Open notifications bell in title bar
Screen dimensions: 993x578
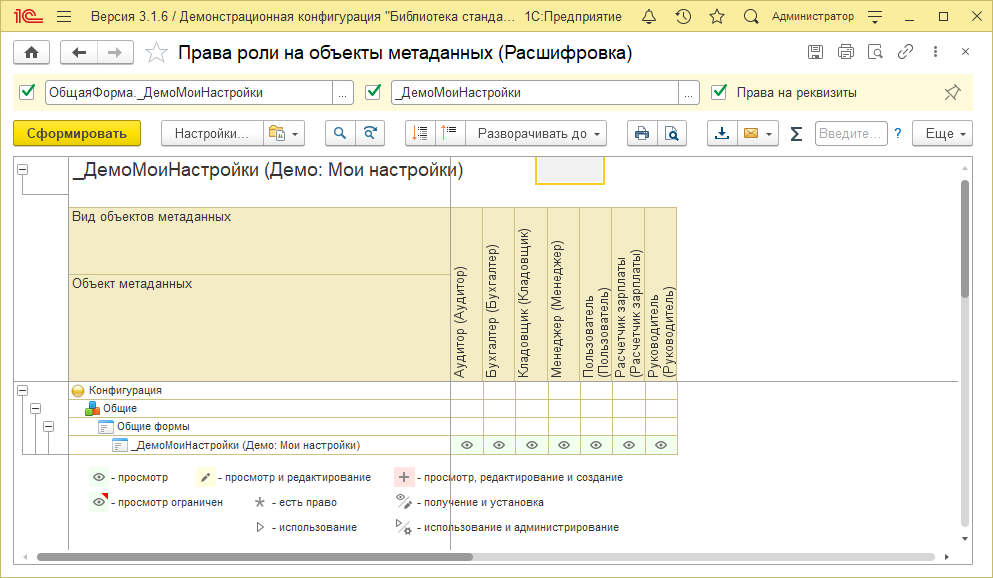pos(649,17)
